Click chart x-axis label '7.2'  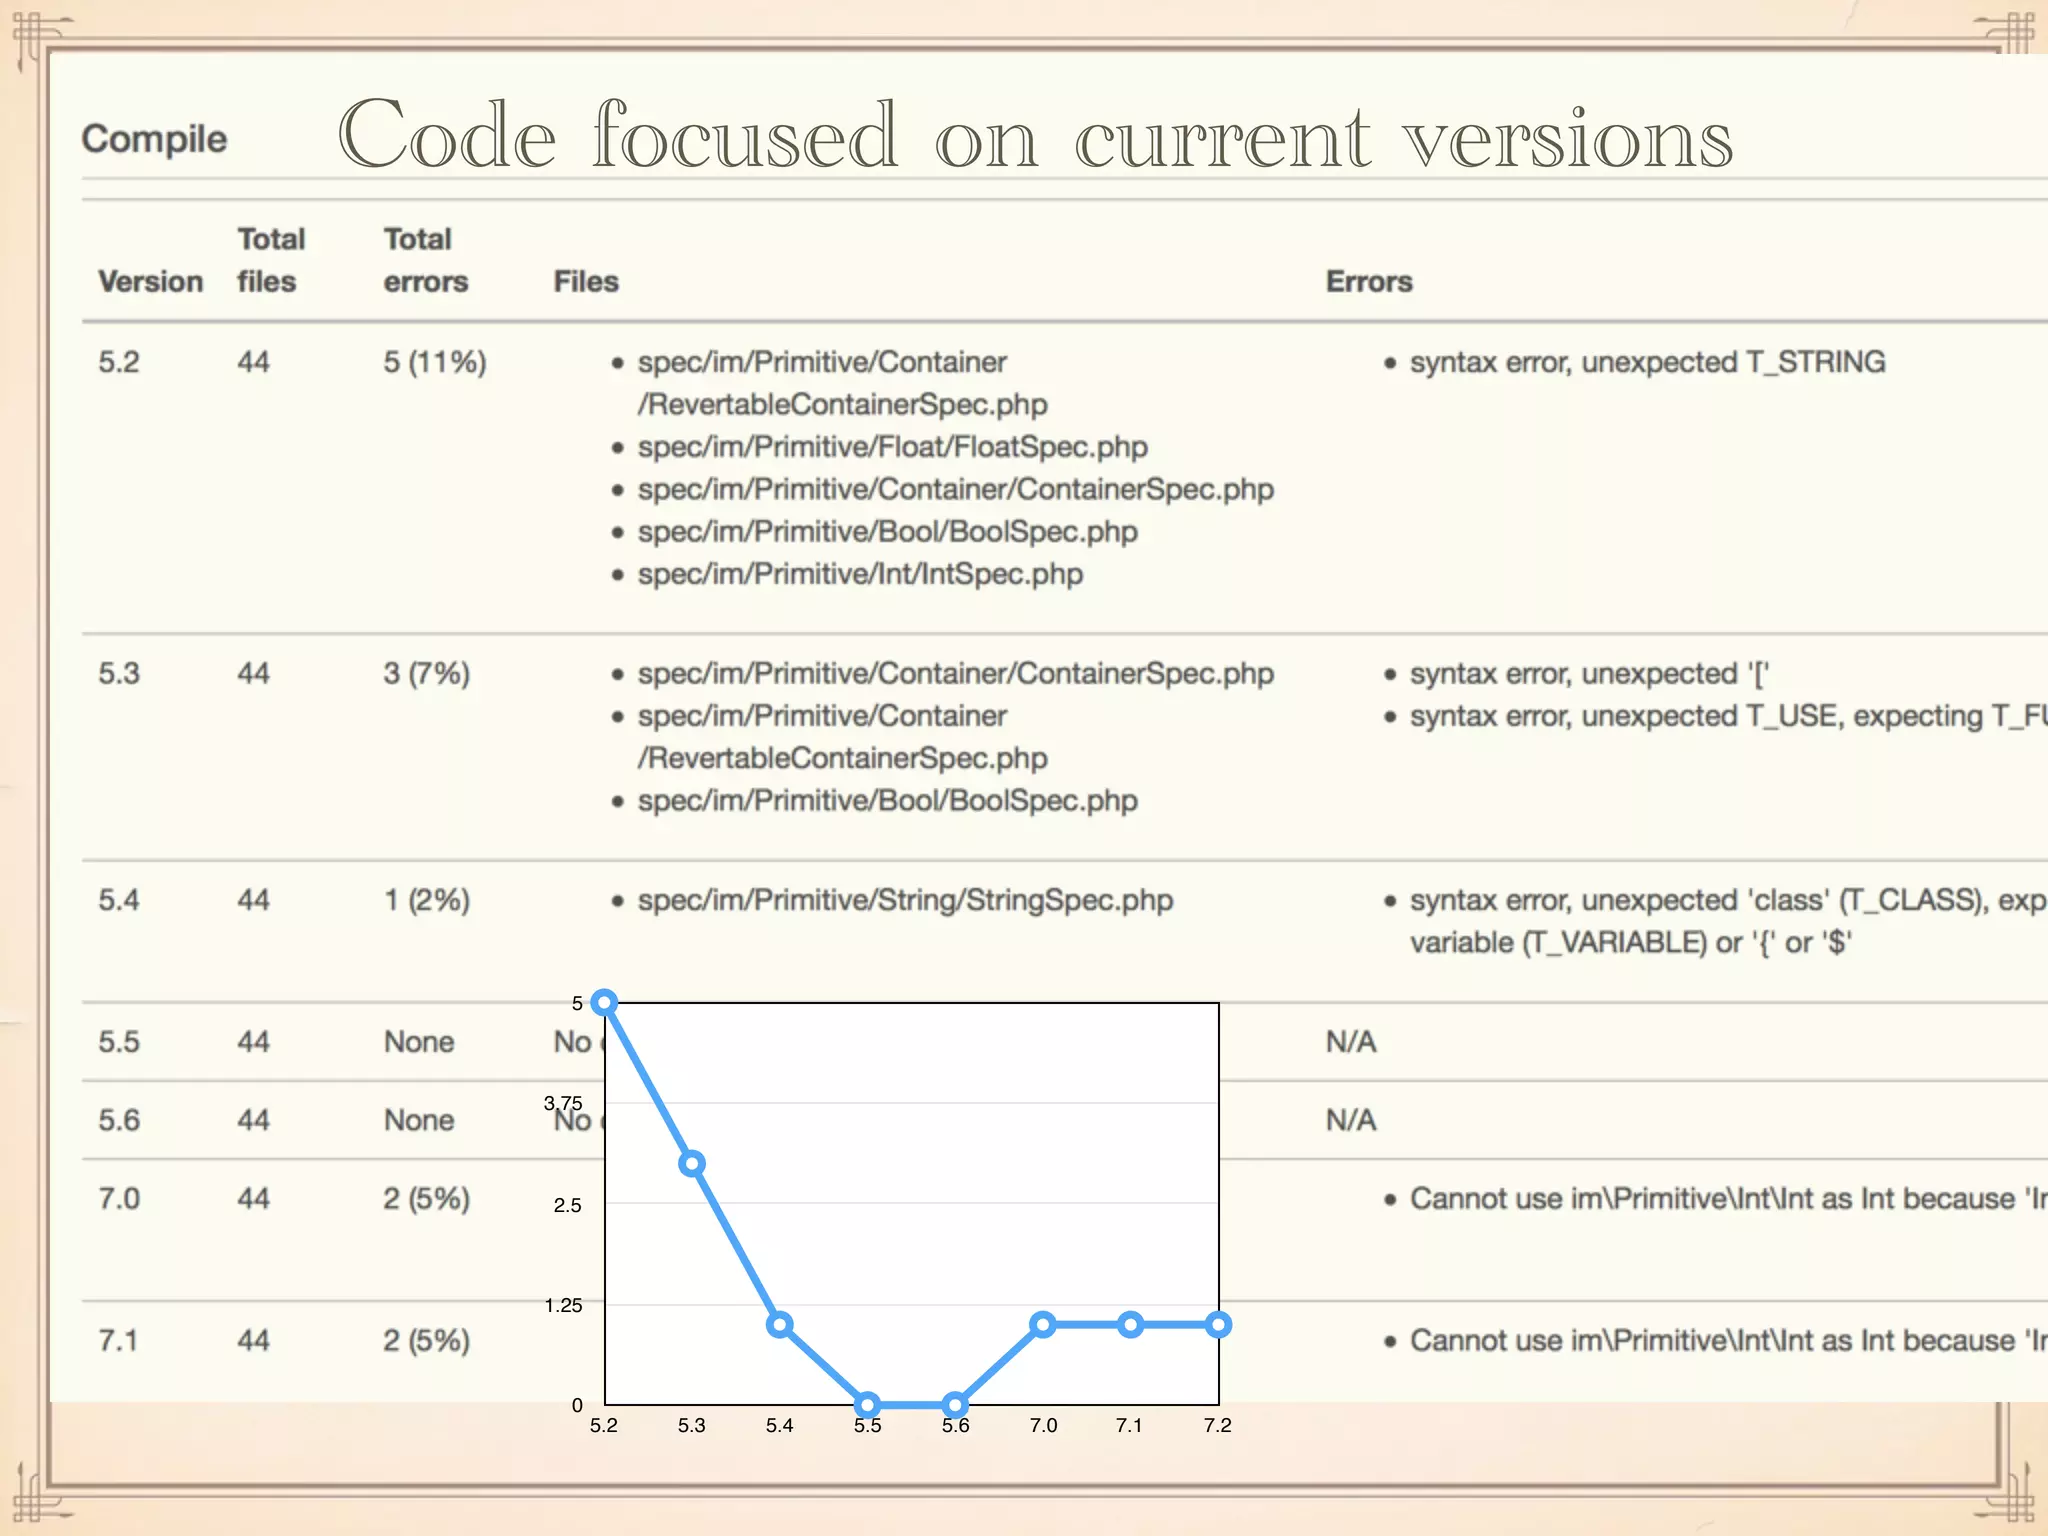[x=1217, y=1425]
